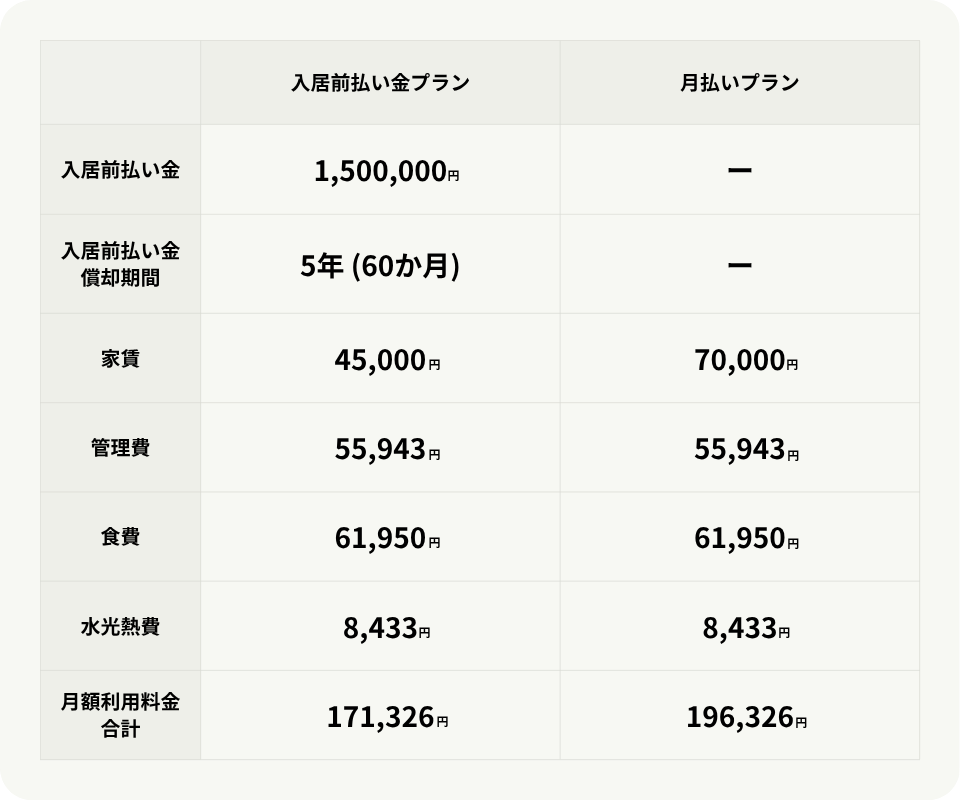The height and width of the screenshot is (800, 960).
Task: Click 61,950円 in the 入居前払い金プラン column
Action: coord(387,539)
